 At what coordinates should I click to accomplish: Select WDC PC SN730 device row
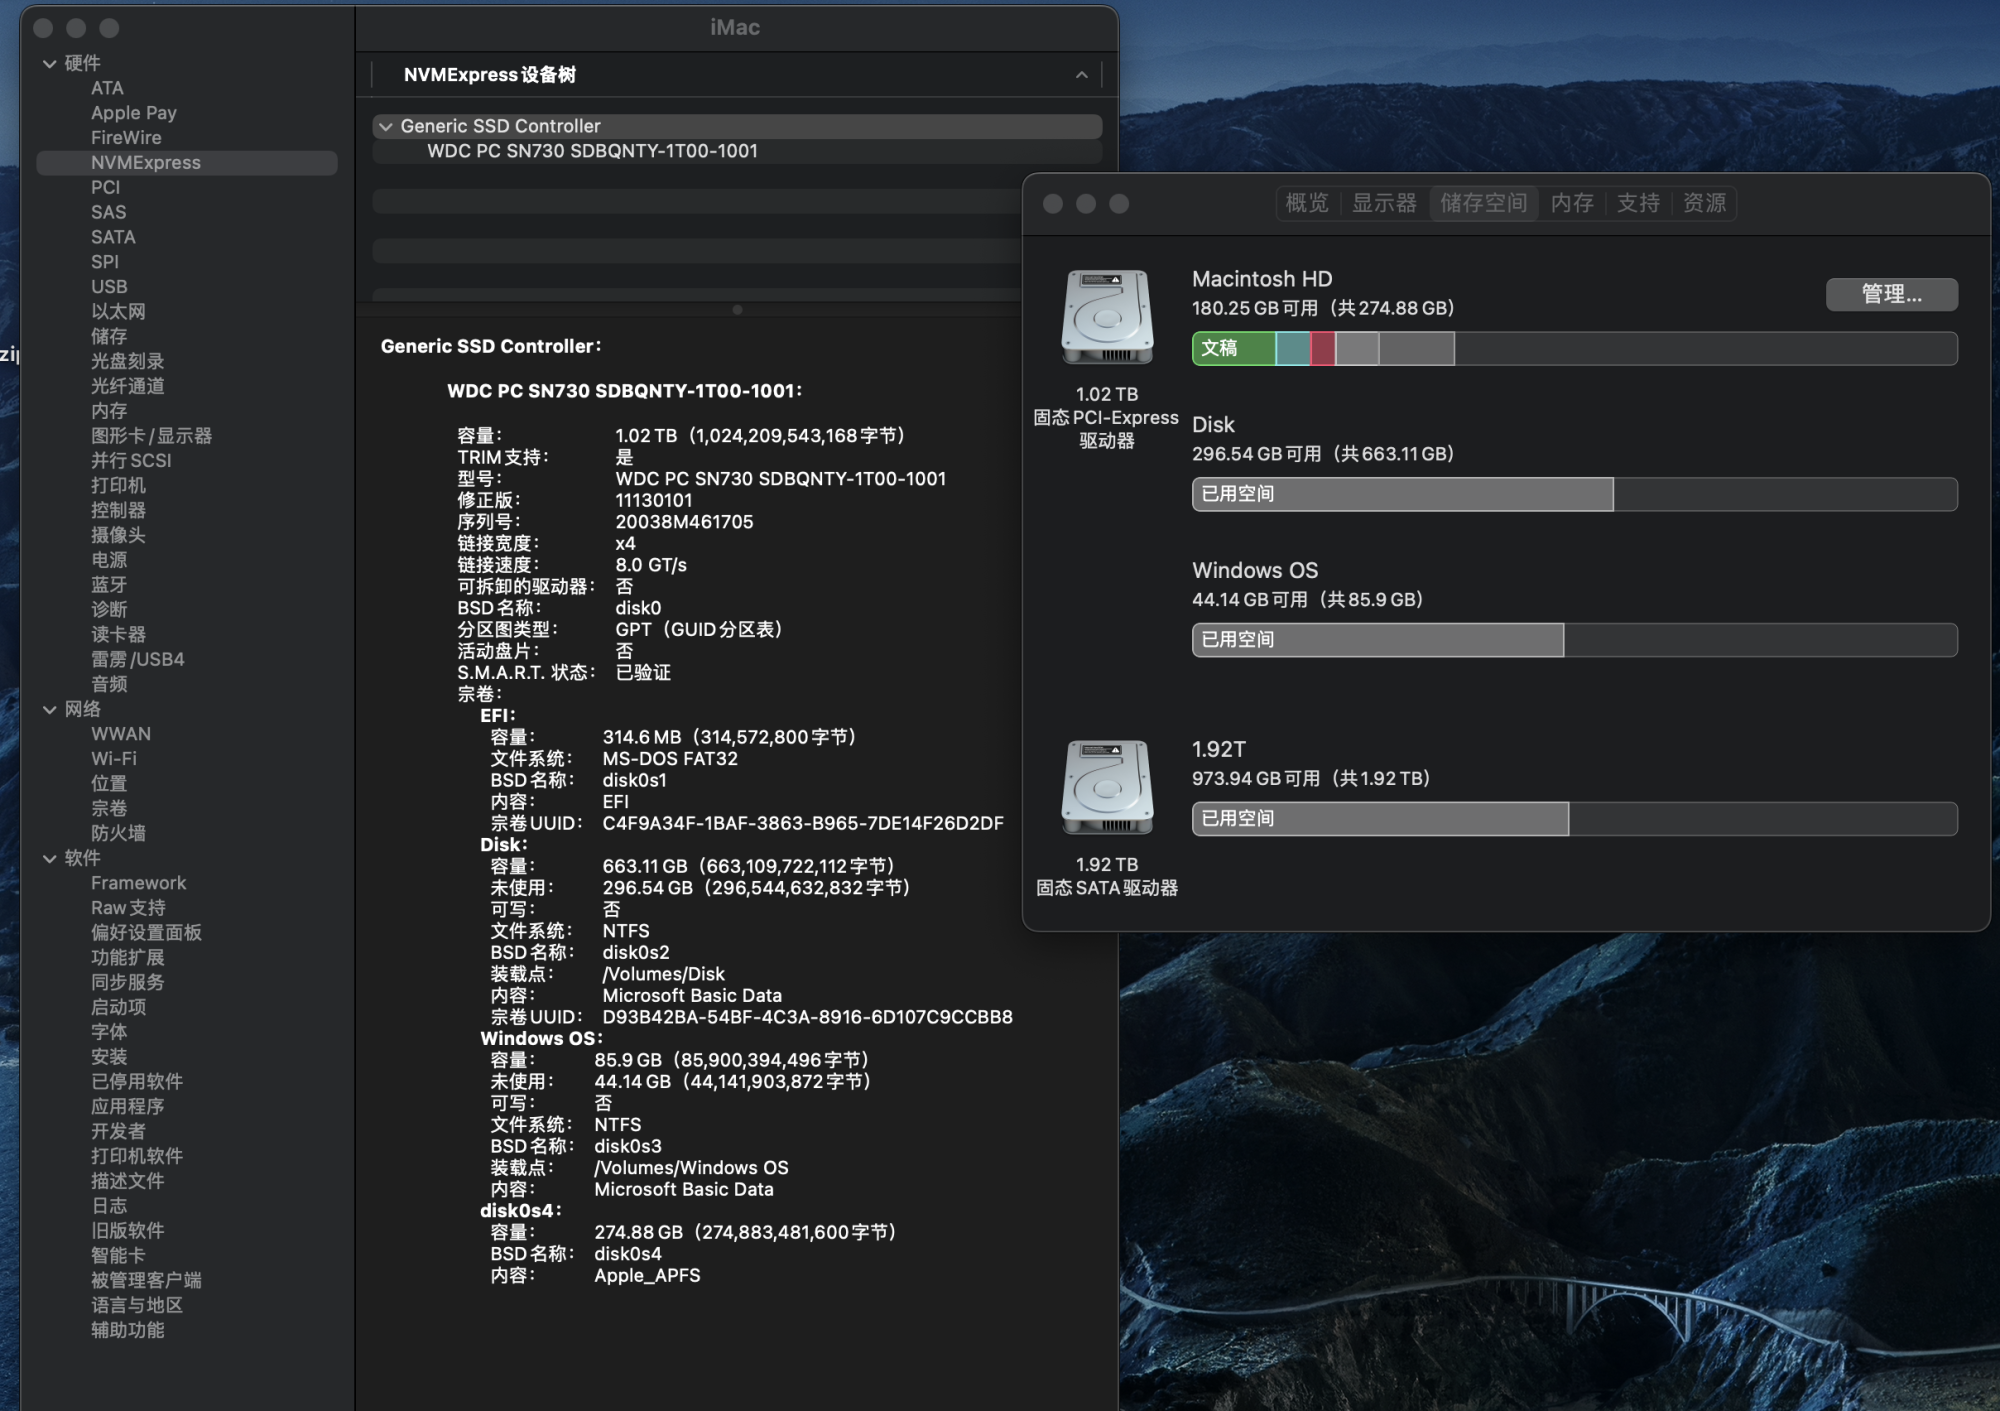pos(592,151)
